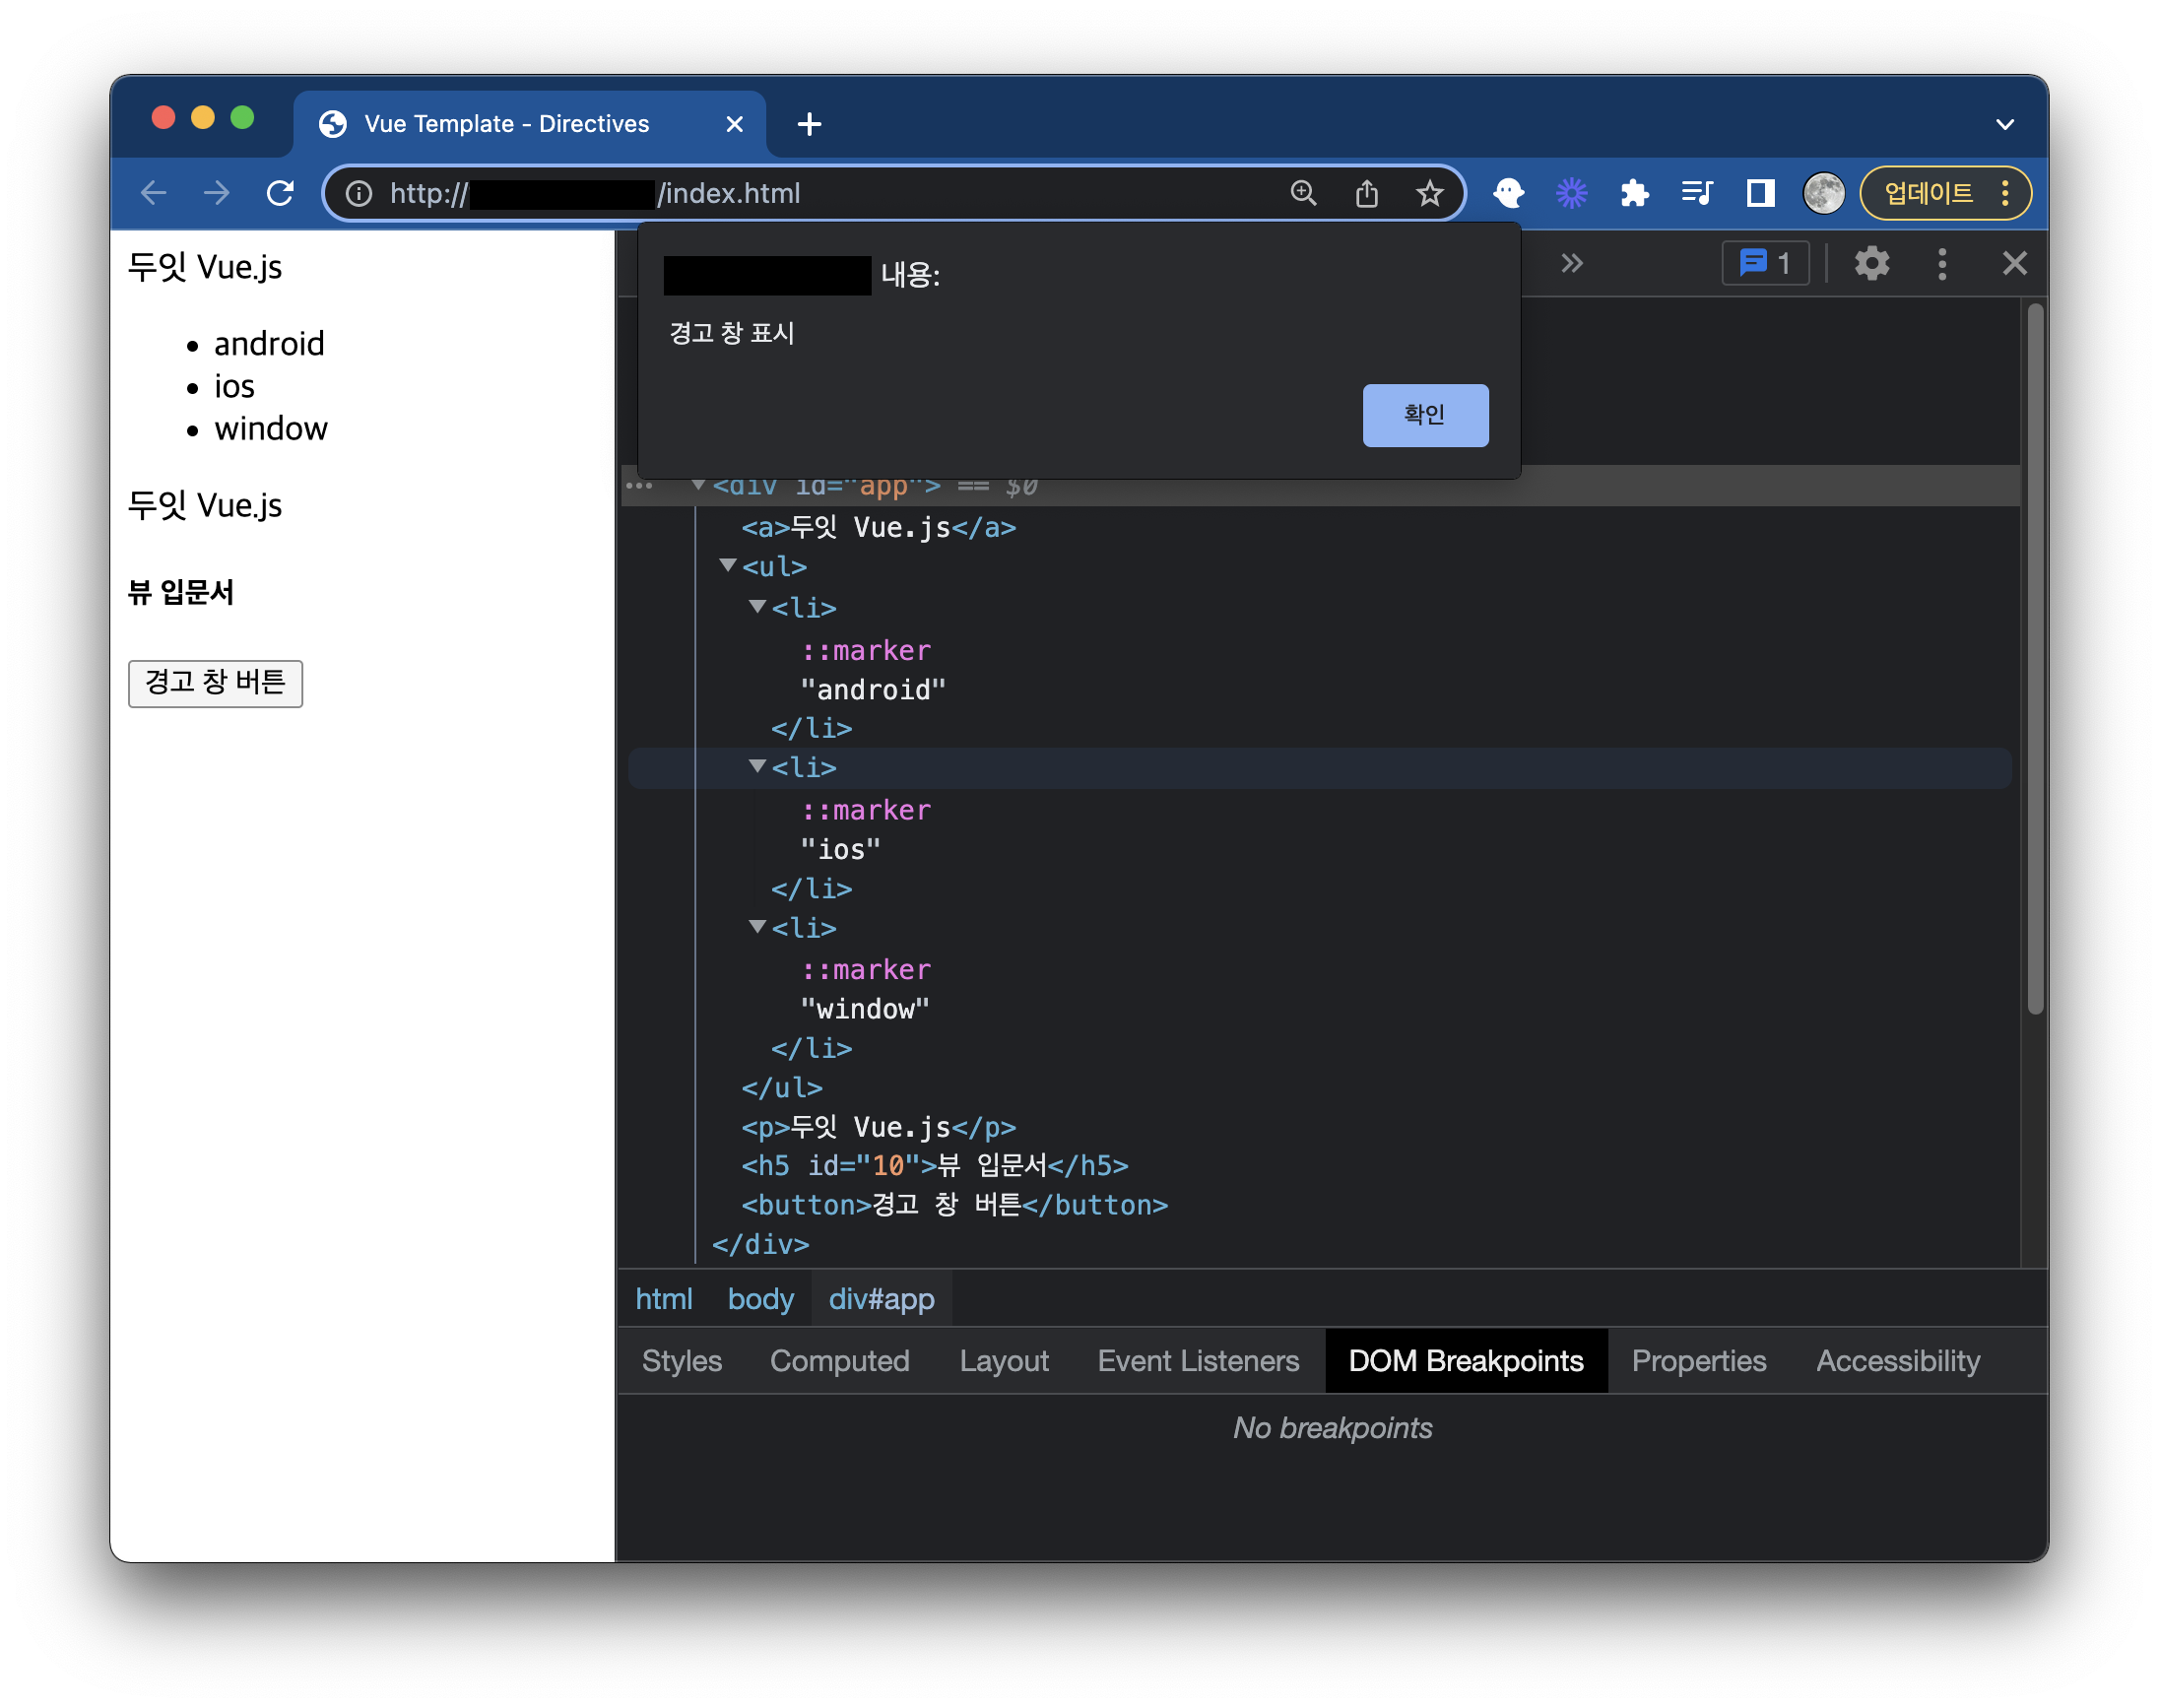Toggle the browser side panel icon
This screenshot has height=1708, width=2159.
point(1760,193)
